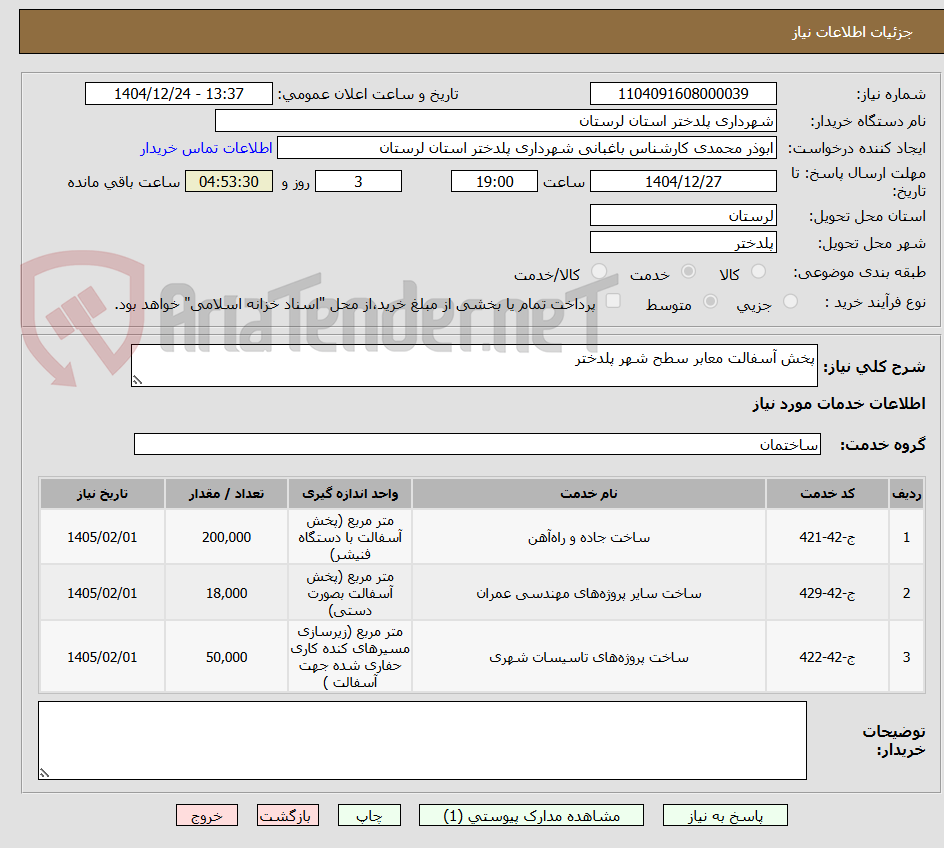Click quantity cell 50,000
Screen dimensions: 944x848
coord(226,657)
